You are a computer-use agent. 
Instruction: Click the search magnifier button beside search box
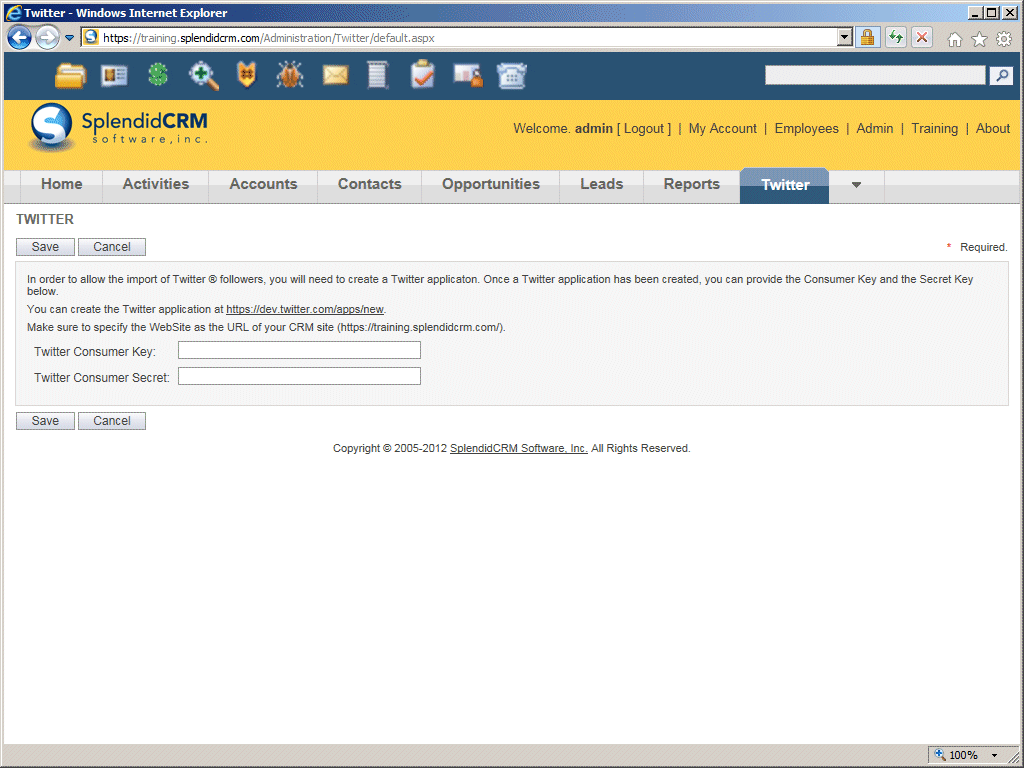click(x=1000, y=76)
